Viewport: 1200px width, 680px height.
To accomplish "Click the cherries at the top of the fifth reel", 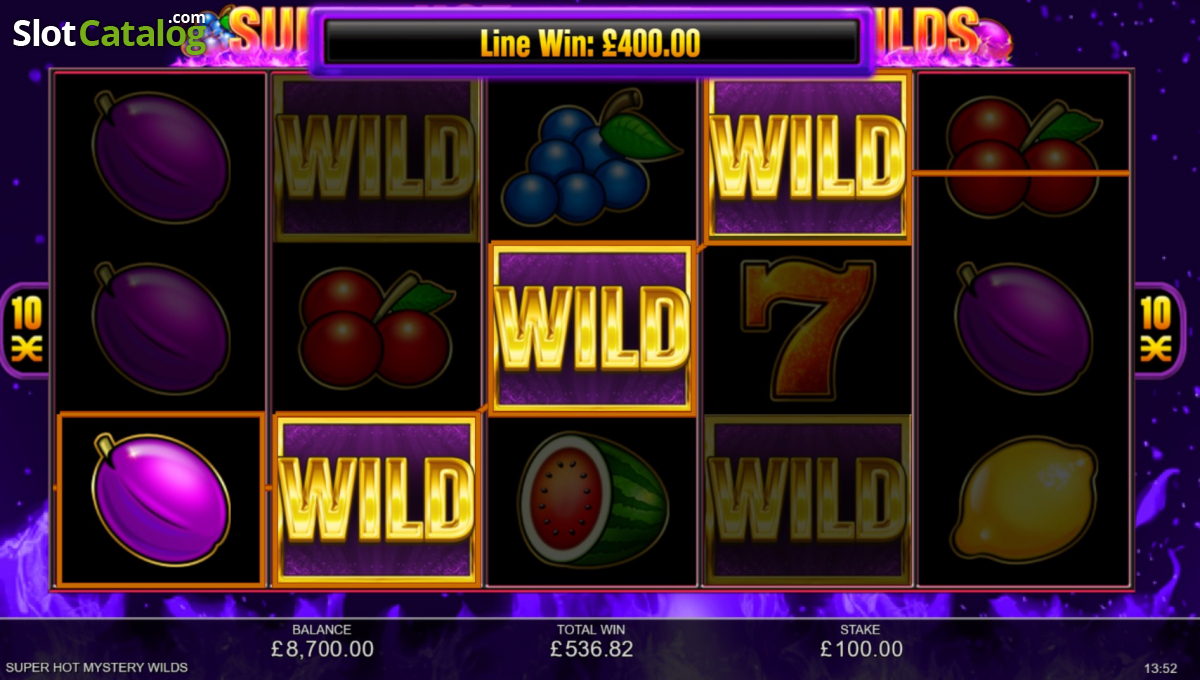I will [x=1022, y=157].
